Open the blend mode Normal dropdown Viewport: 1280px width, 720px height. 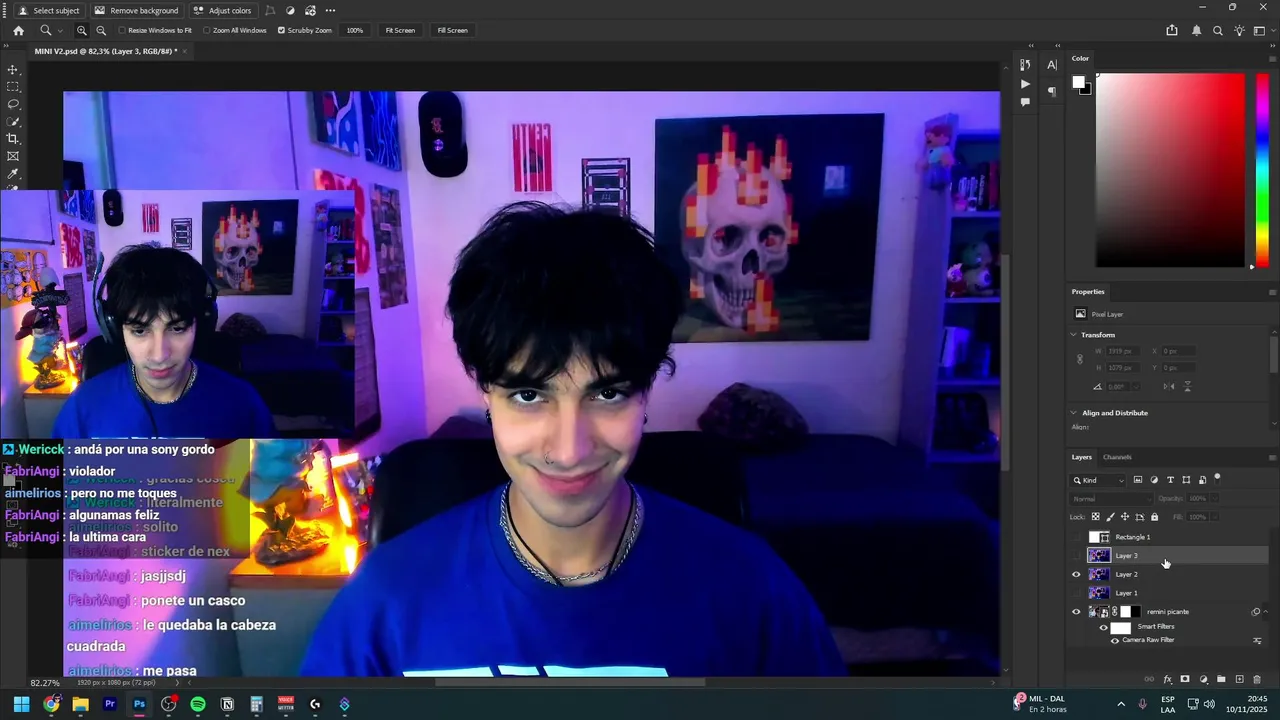(x=1111, y=499)
